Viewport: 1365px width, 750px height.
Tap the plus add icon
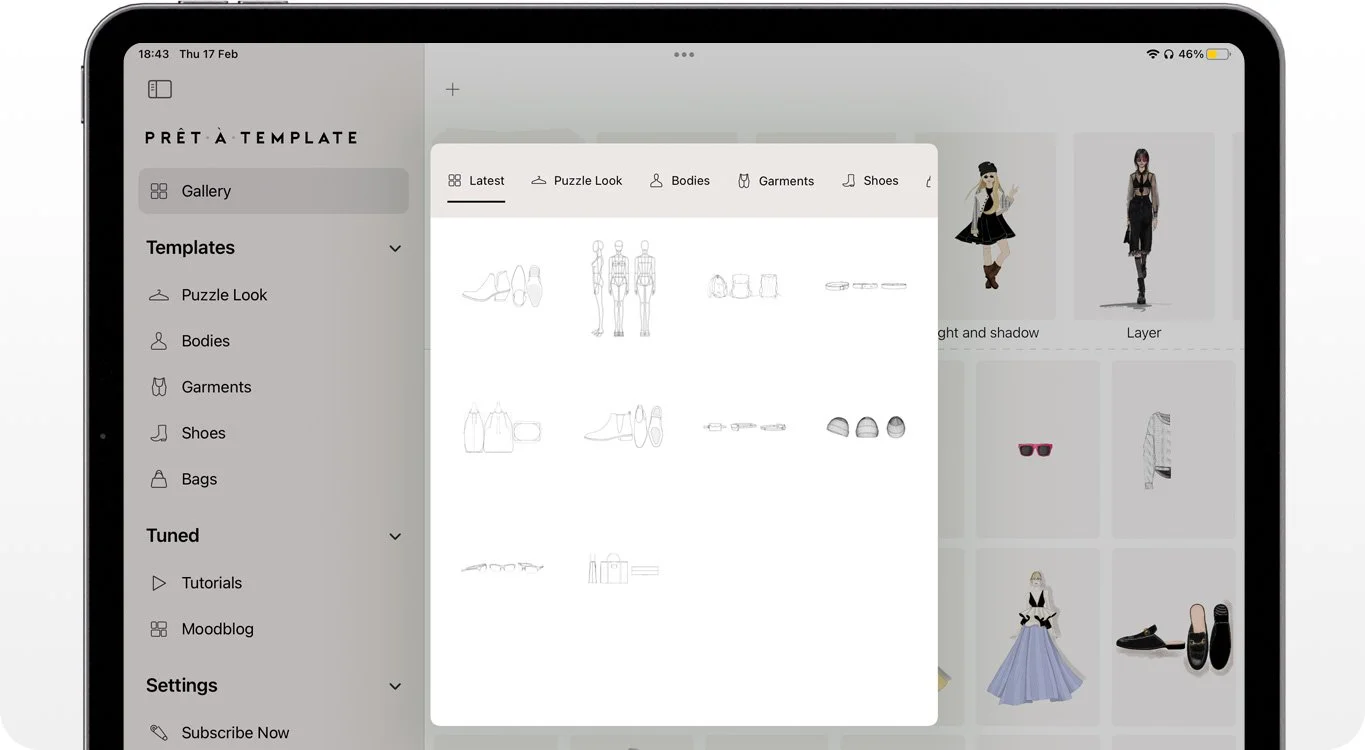[x=453, y=89]
